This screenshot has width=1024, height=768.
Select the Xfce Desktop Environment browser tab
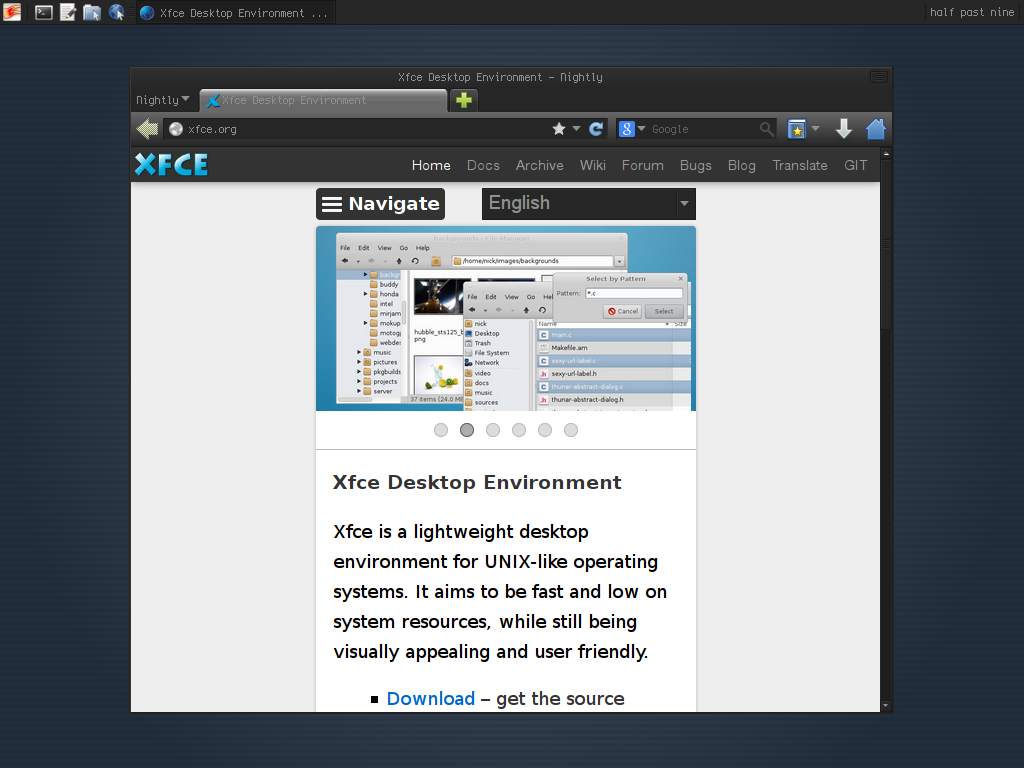tap(323, 101)
